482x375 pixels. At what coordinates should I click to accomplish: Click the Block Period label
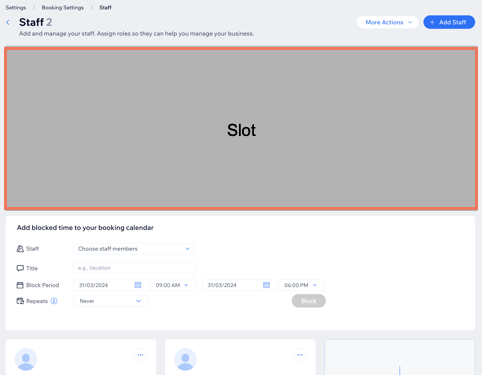pyautogui.click(x=43, y=285)
